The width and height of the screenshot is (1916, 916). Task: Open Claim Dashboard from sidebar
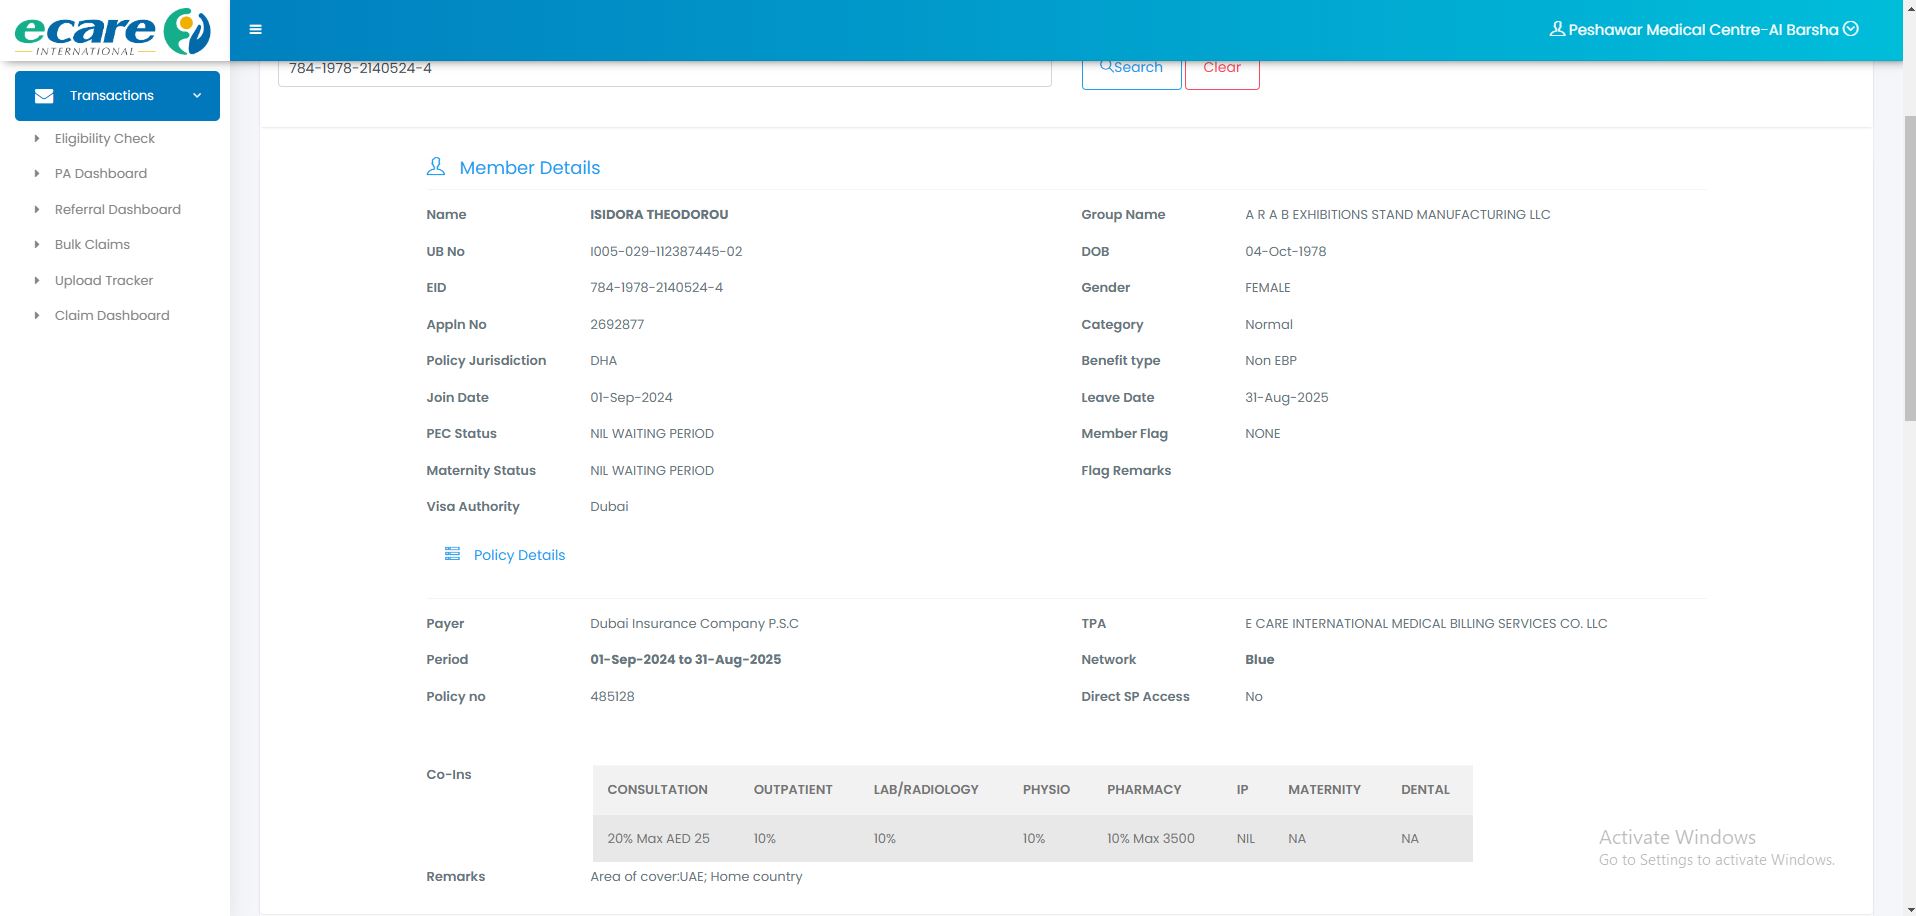[112, 315]
